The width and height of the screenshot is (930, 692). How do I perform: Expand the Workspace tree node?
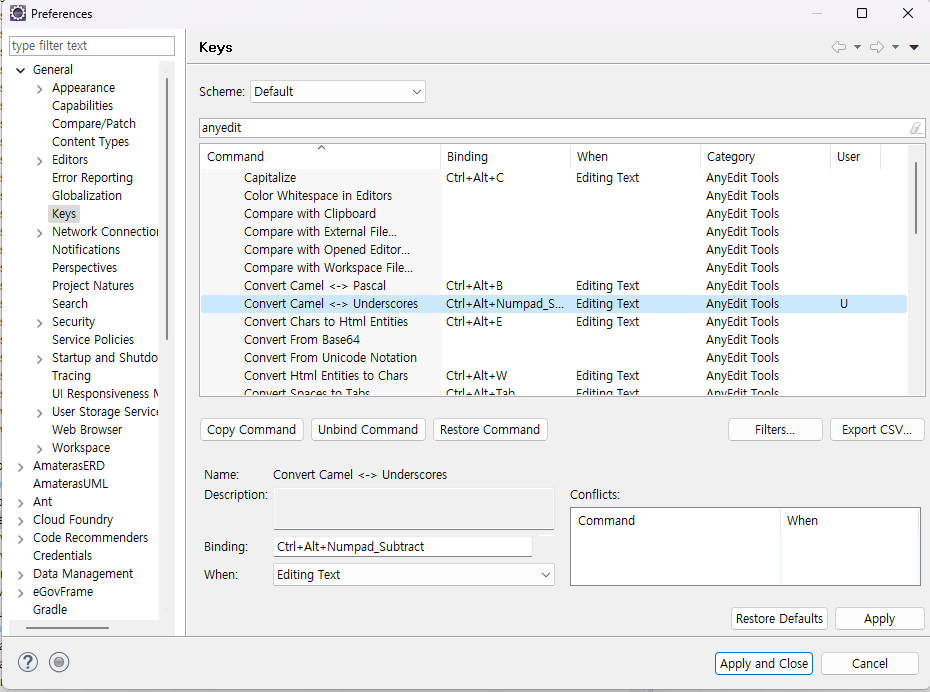click(40, 449)
